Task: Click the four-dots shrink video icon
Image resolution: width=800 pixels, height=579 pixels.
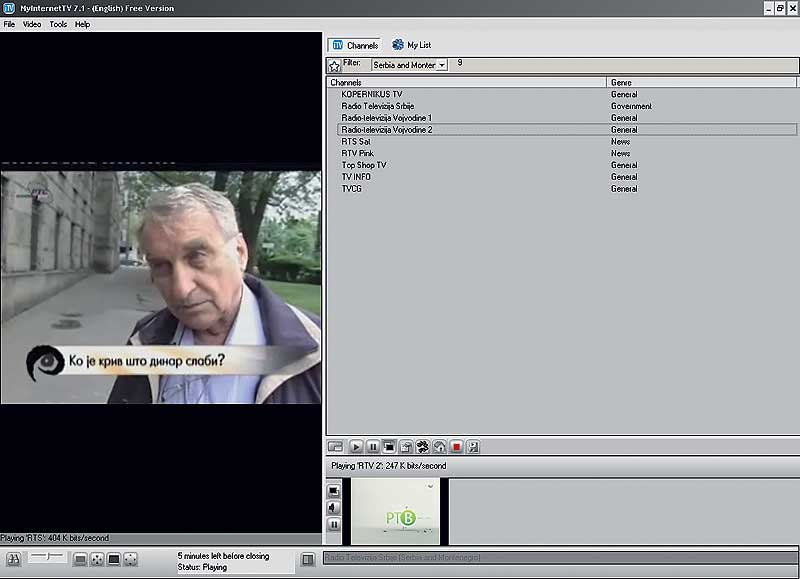Action: (x=131, y=560)
